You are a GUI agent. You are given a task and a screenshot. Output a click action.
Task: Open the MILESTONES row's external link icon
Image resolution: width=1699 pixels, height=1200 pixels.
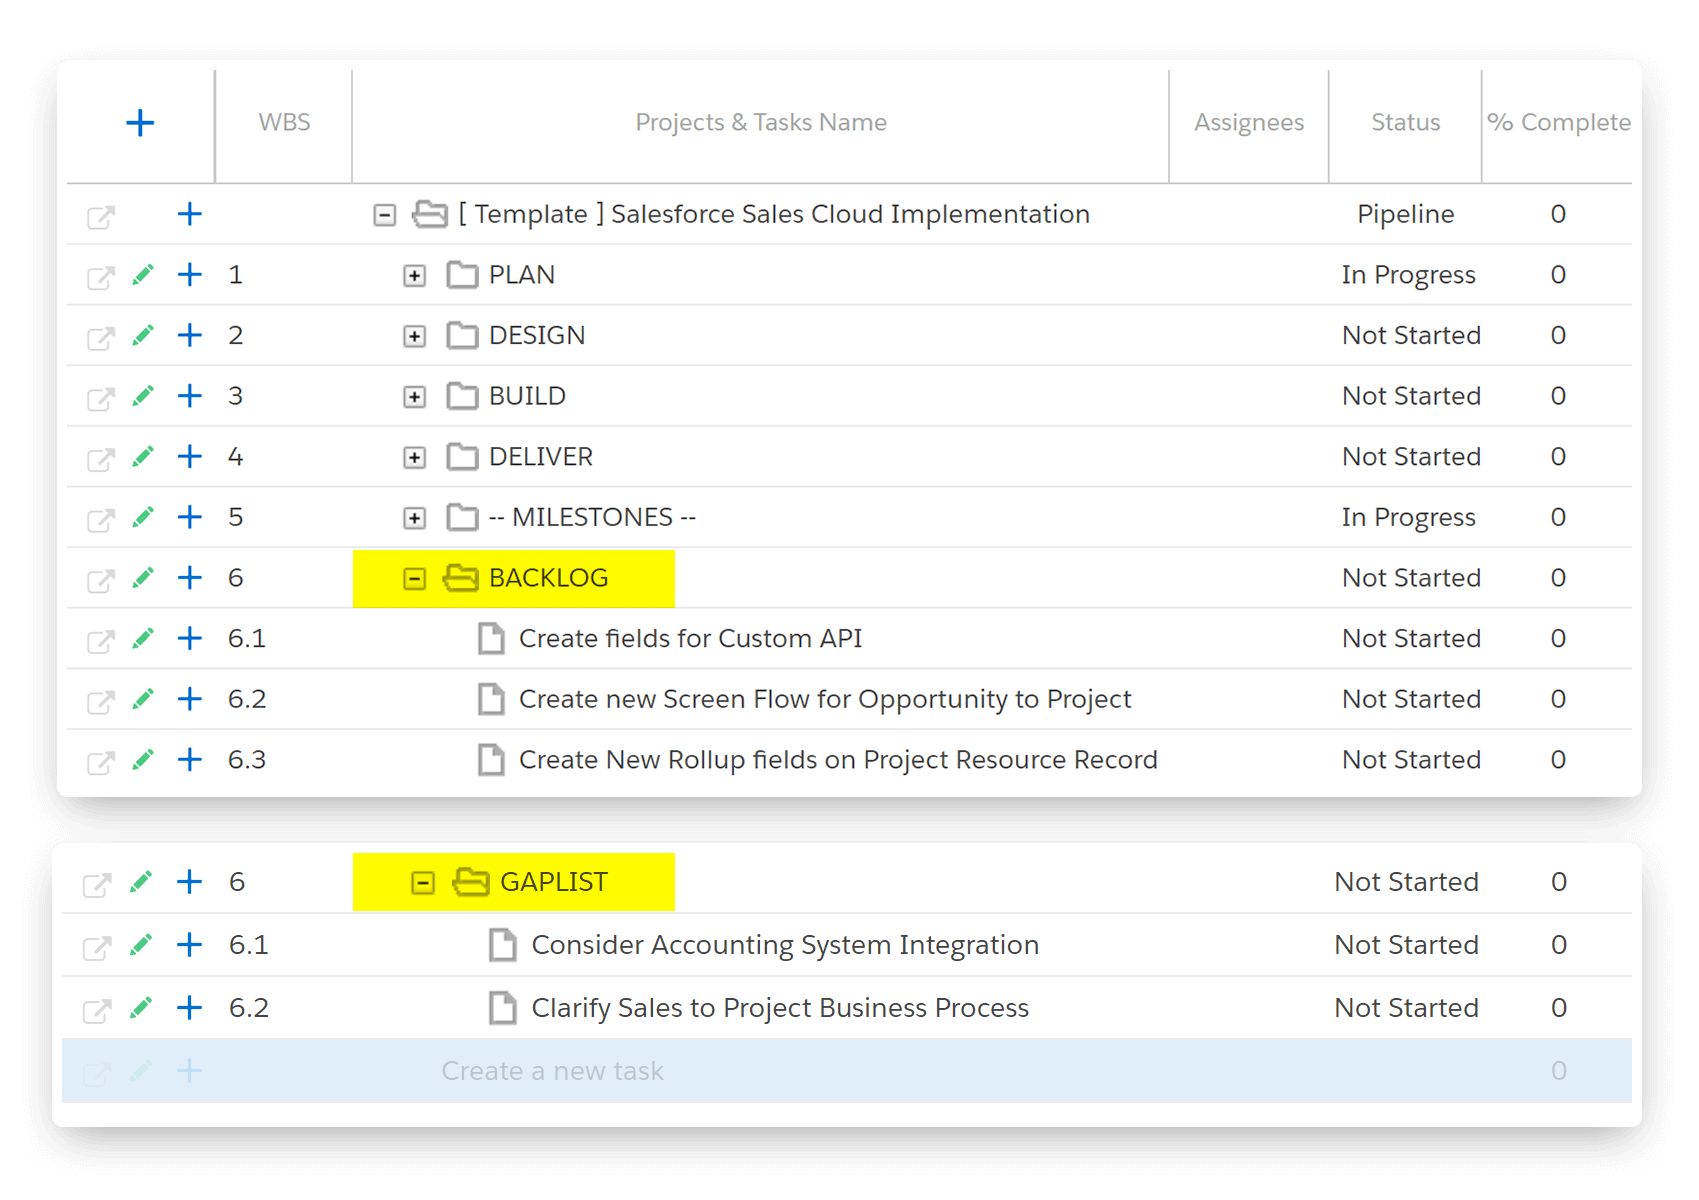(101, 520)
